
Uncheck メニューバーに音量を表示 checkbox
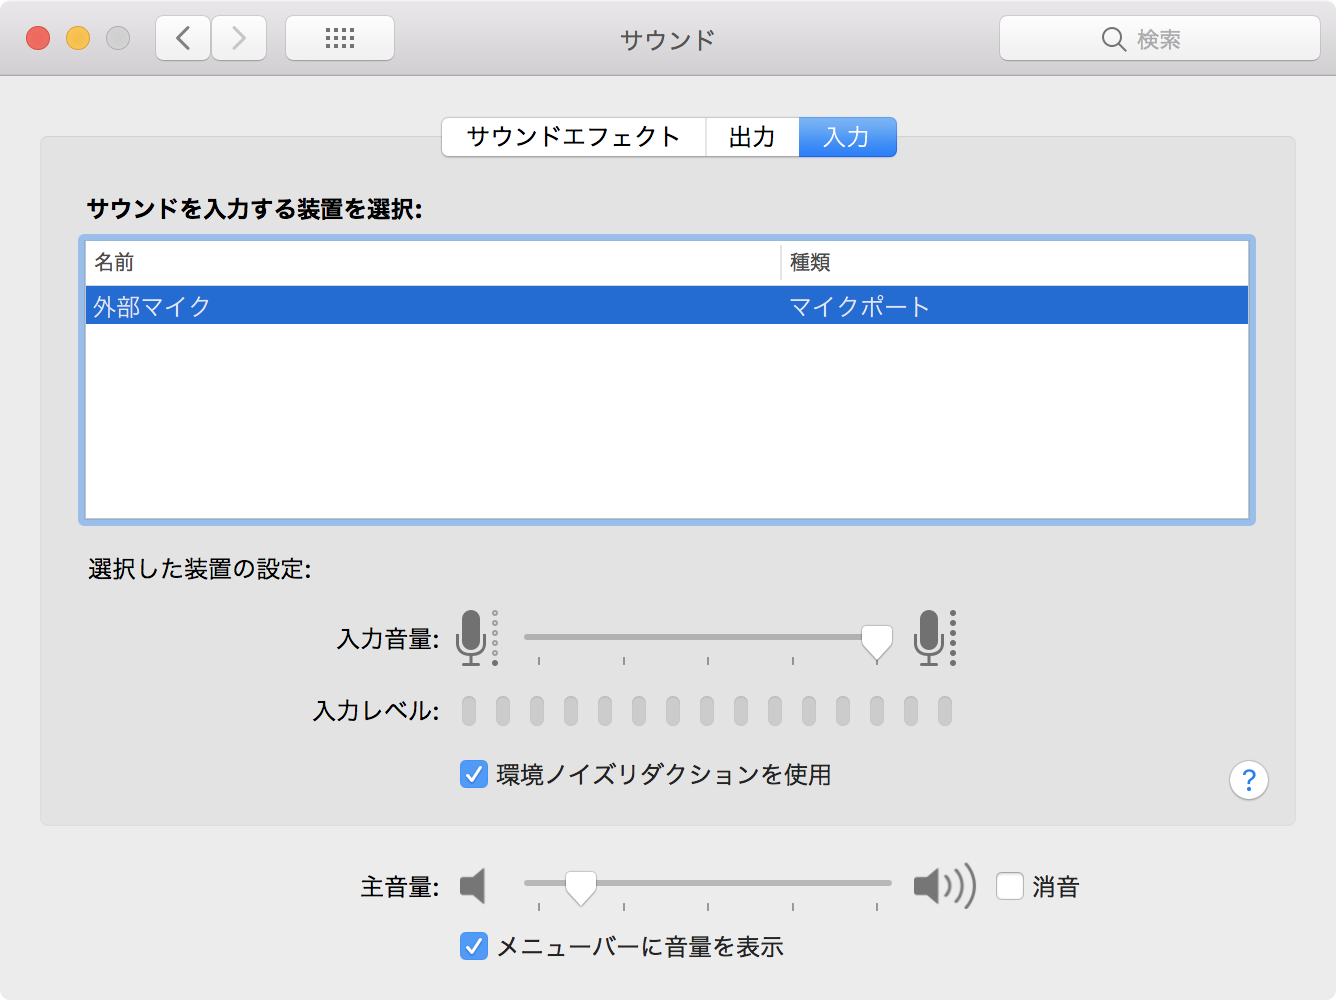[x=473, y=946]
